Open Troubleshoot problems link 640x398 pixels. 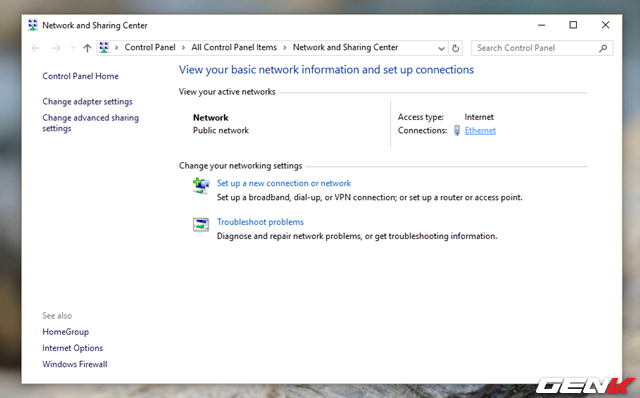point(260,222)
